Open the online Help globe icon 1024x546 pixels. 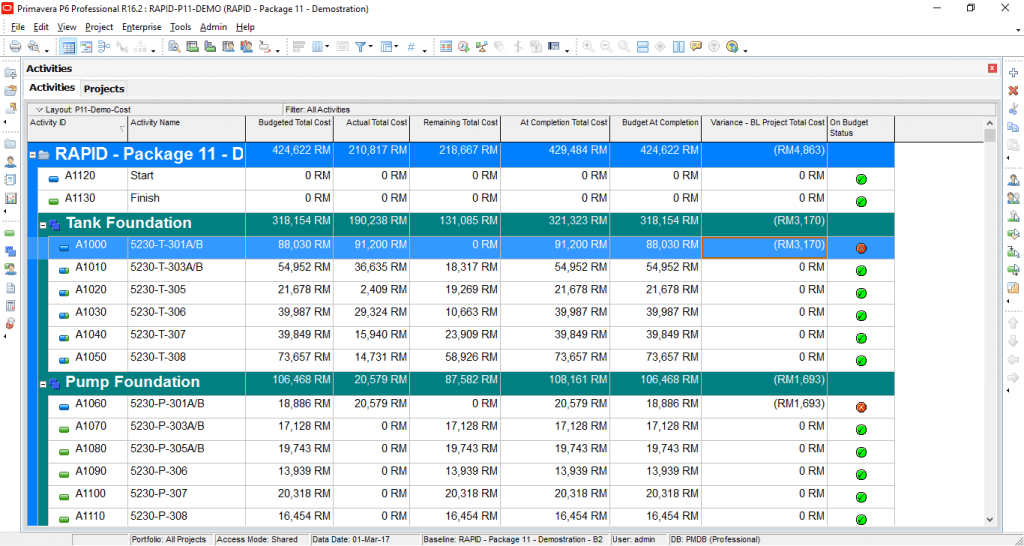pyautogui.click(x=732, y=46)
